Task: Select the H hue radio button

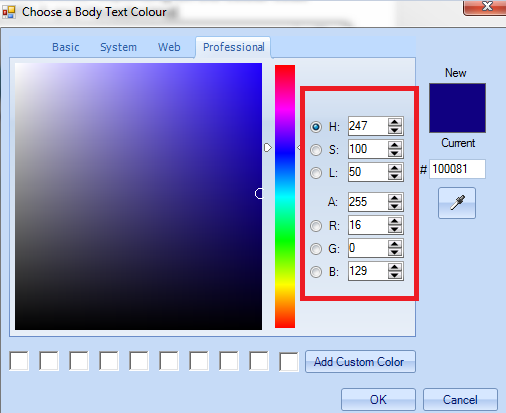Action: point(316,127)
